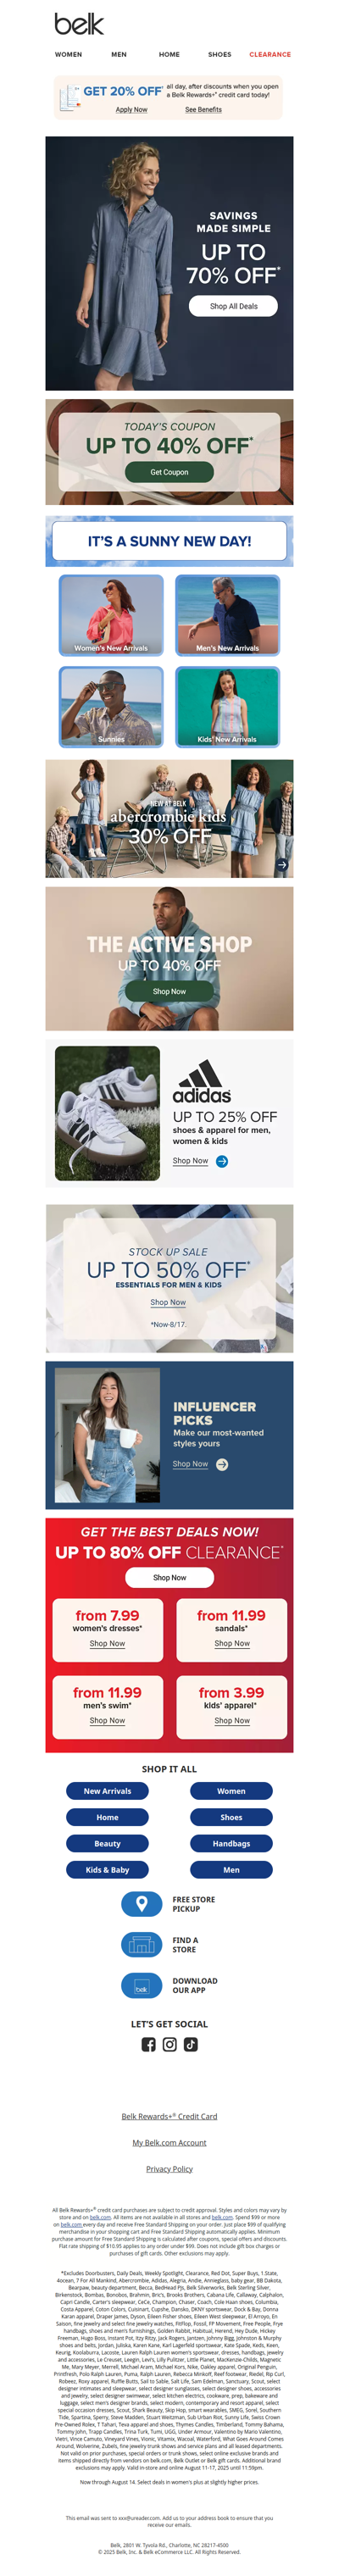The image size is (339, 2576).
Task: Select the Sunnies thumbnail image
Action: (111, 707)
